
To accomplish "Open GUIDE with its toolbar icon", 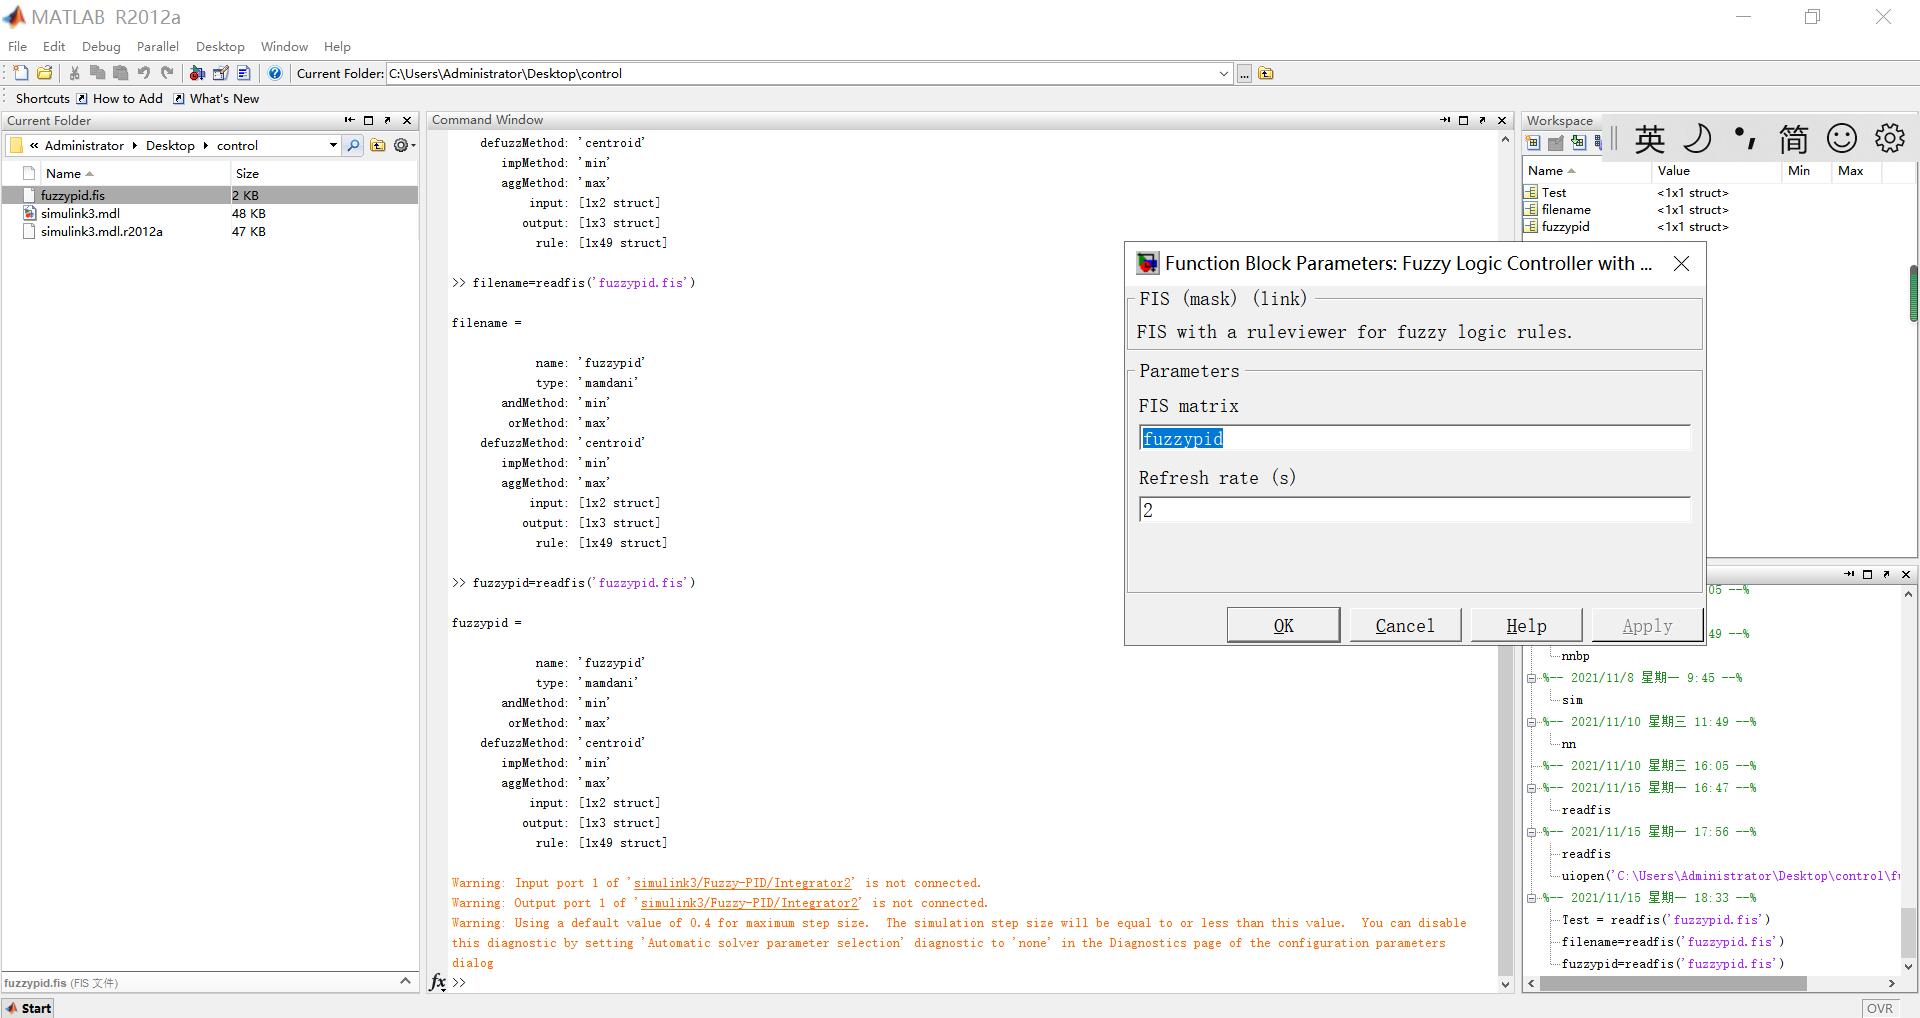I will (x=221, y=72).
